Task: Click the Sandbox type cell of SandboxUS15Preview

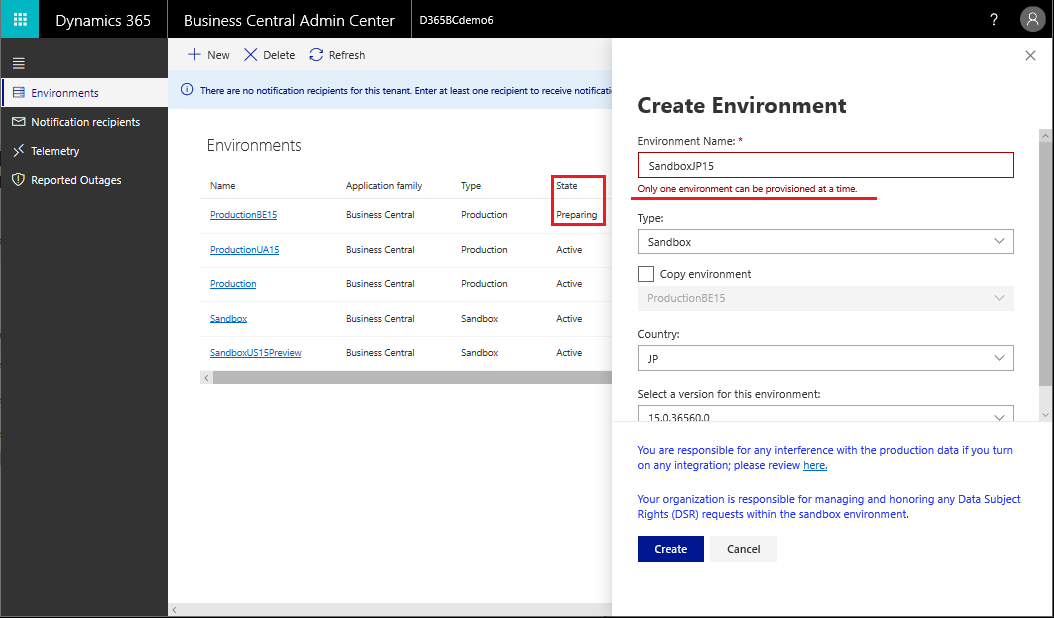Action: [479, 352]
